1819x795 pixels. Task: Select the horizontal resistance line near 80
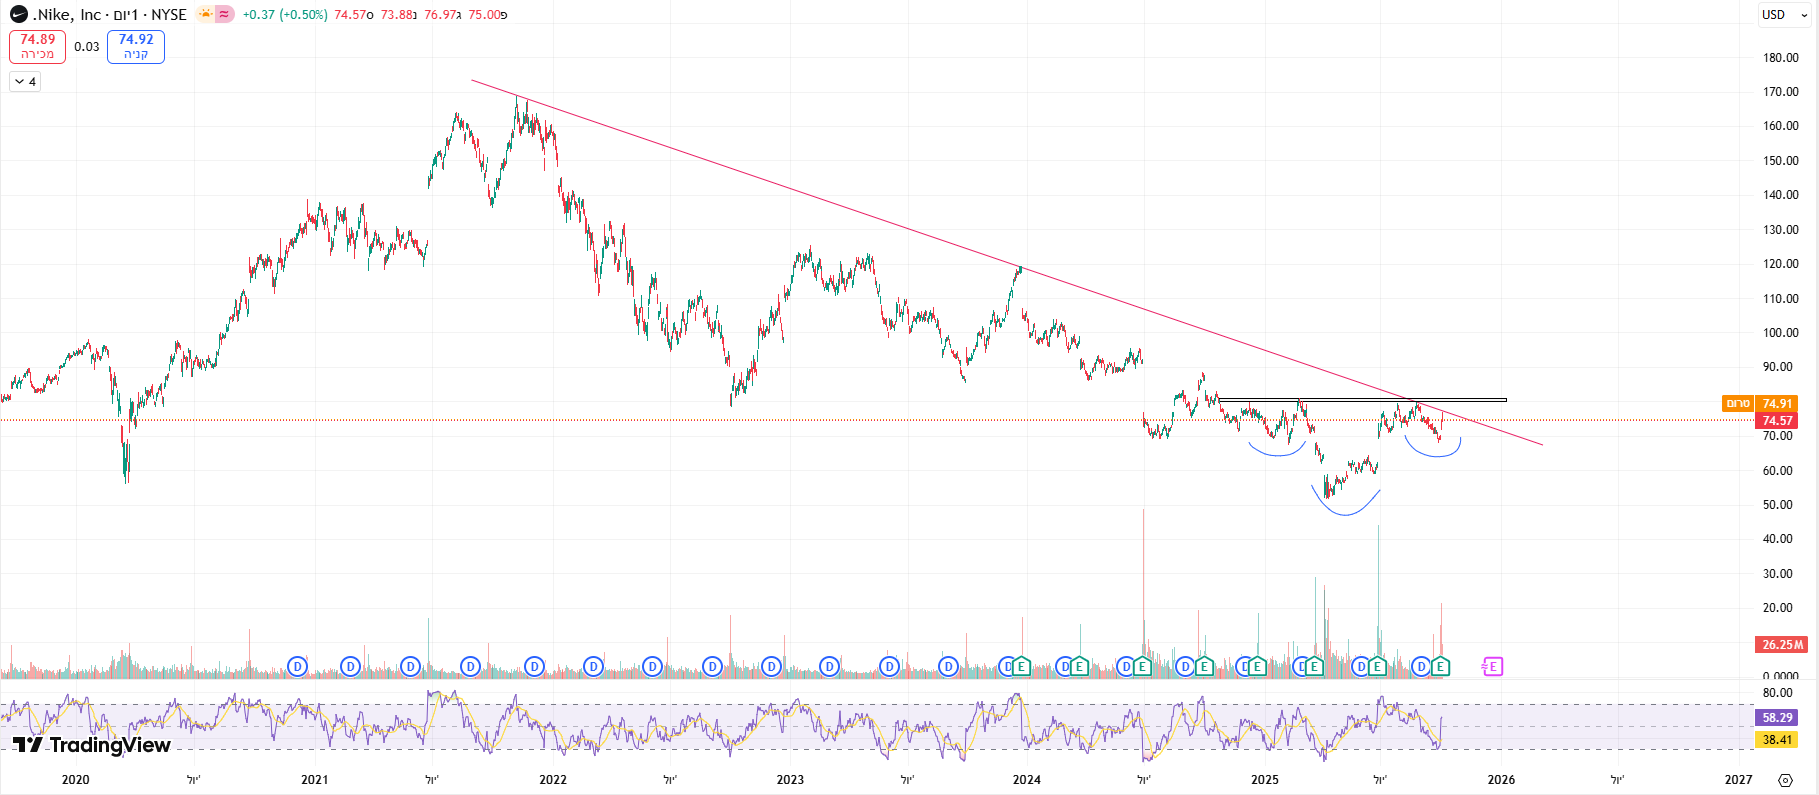(x=1362, y=400)
